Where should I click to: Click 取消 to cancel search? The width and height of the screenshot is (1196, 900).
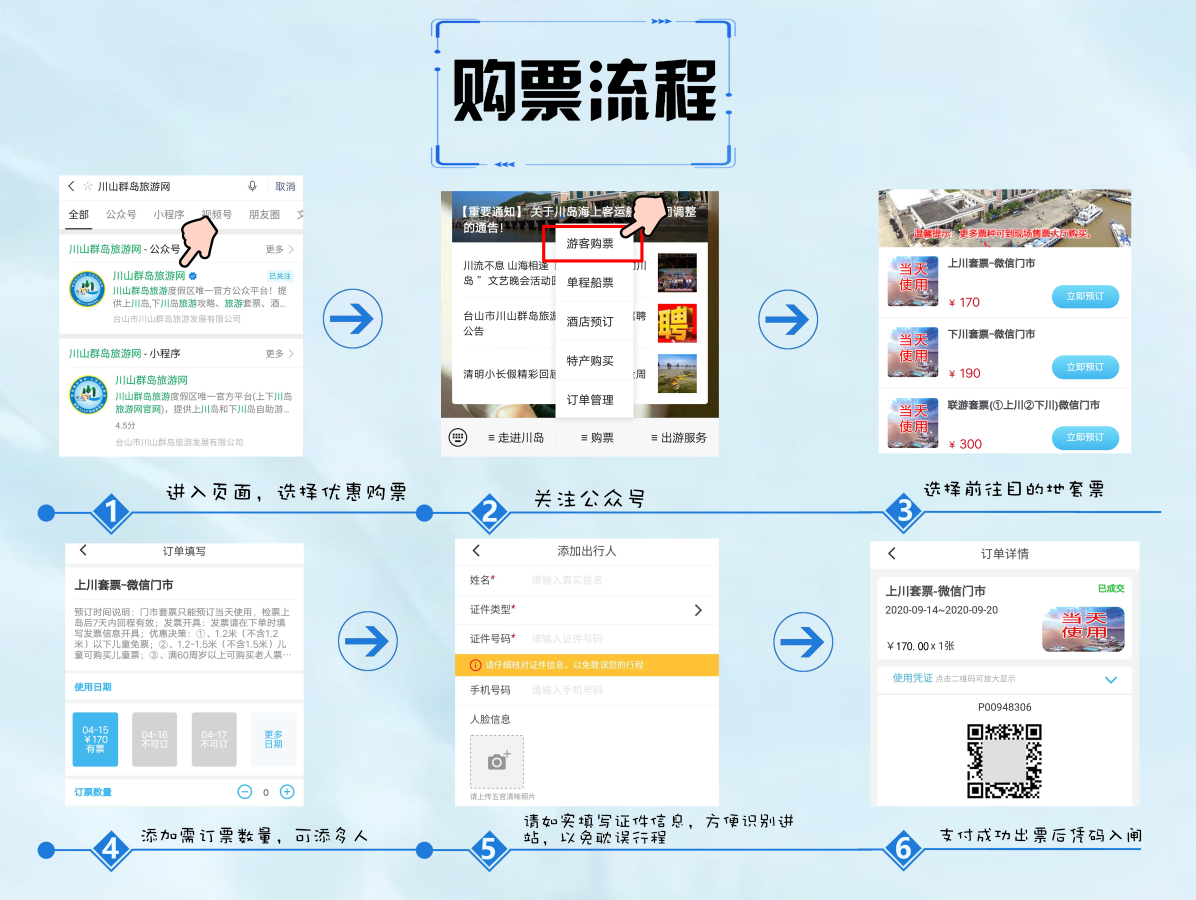click(x=285, y=187)
